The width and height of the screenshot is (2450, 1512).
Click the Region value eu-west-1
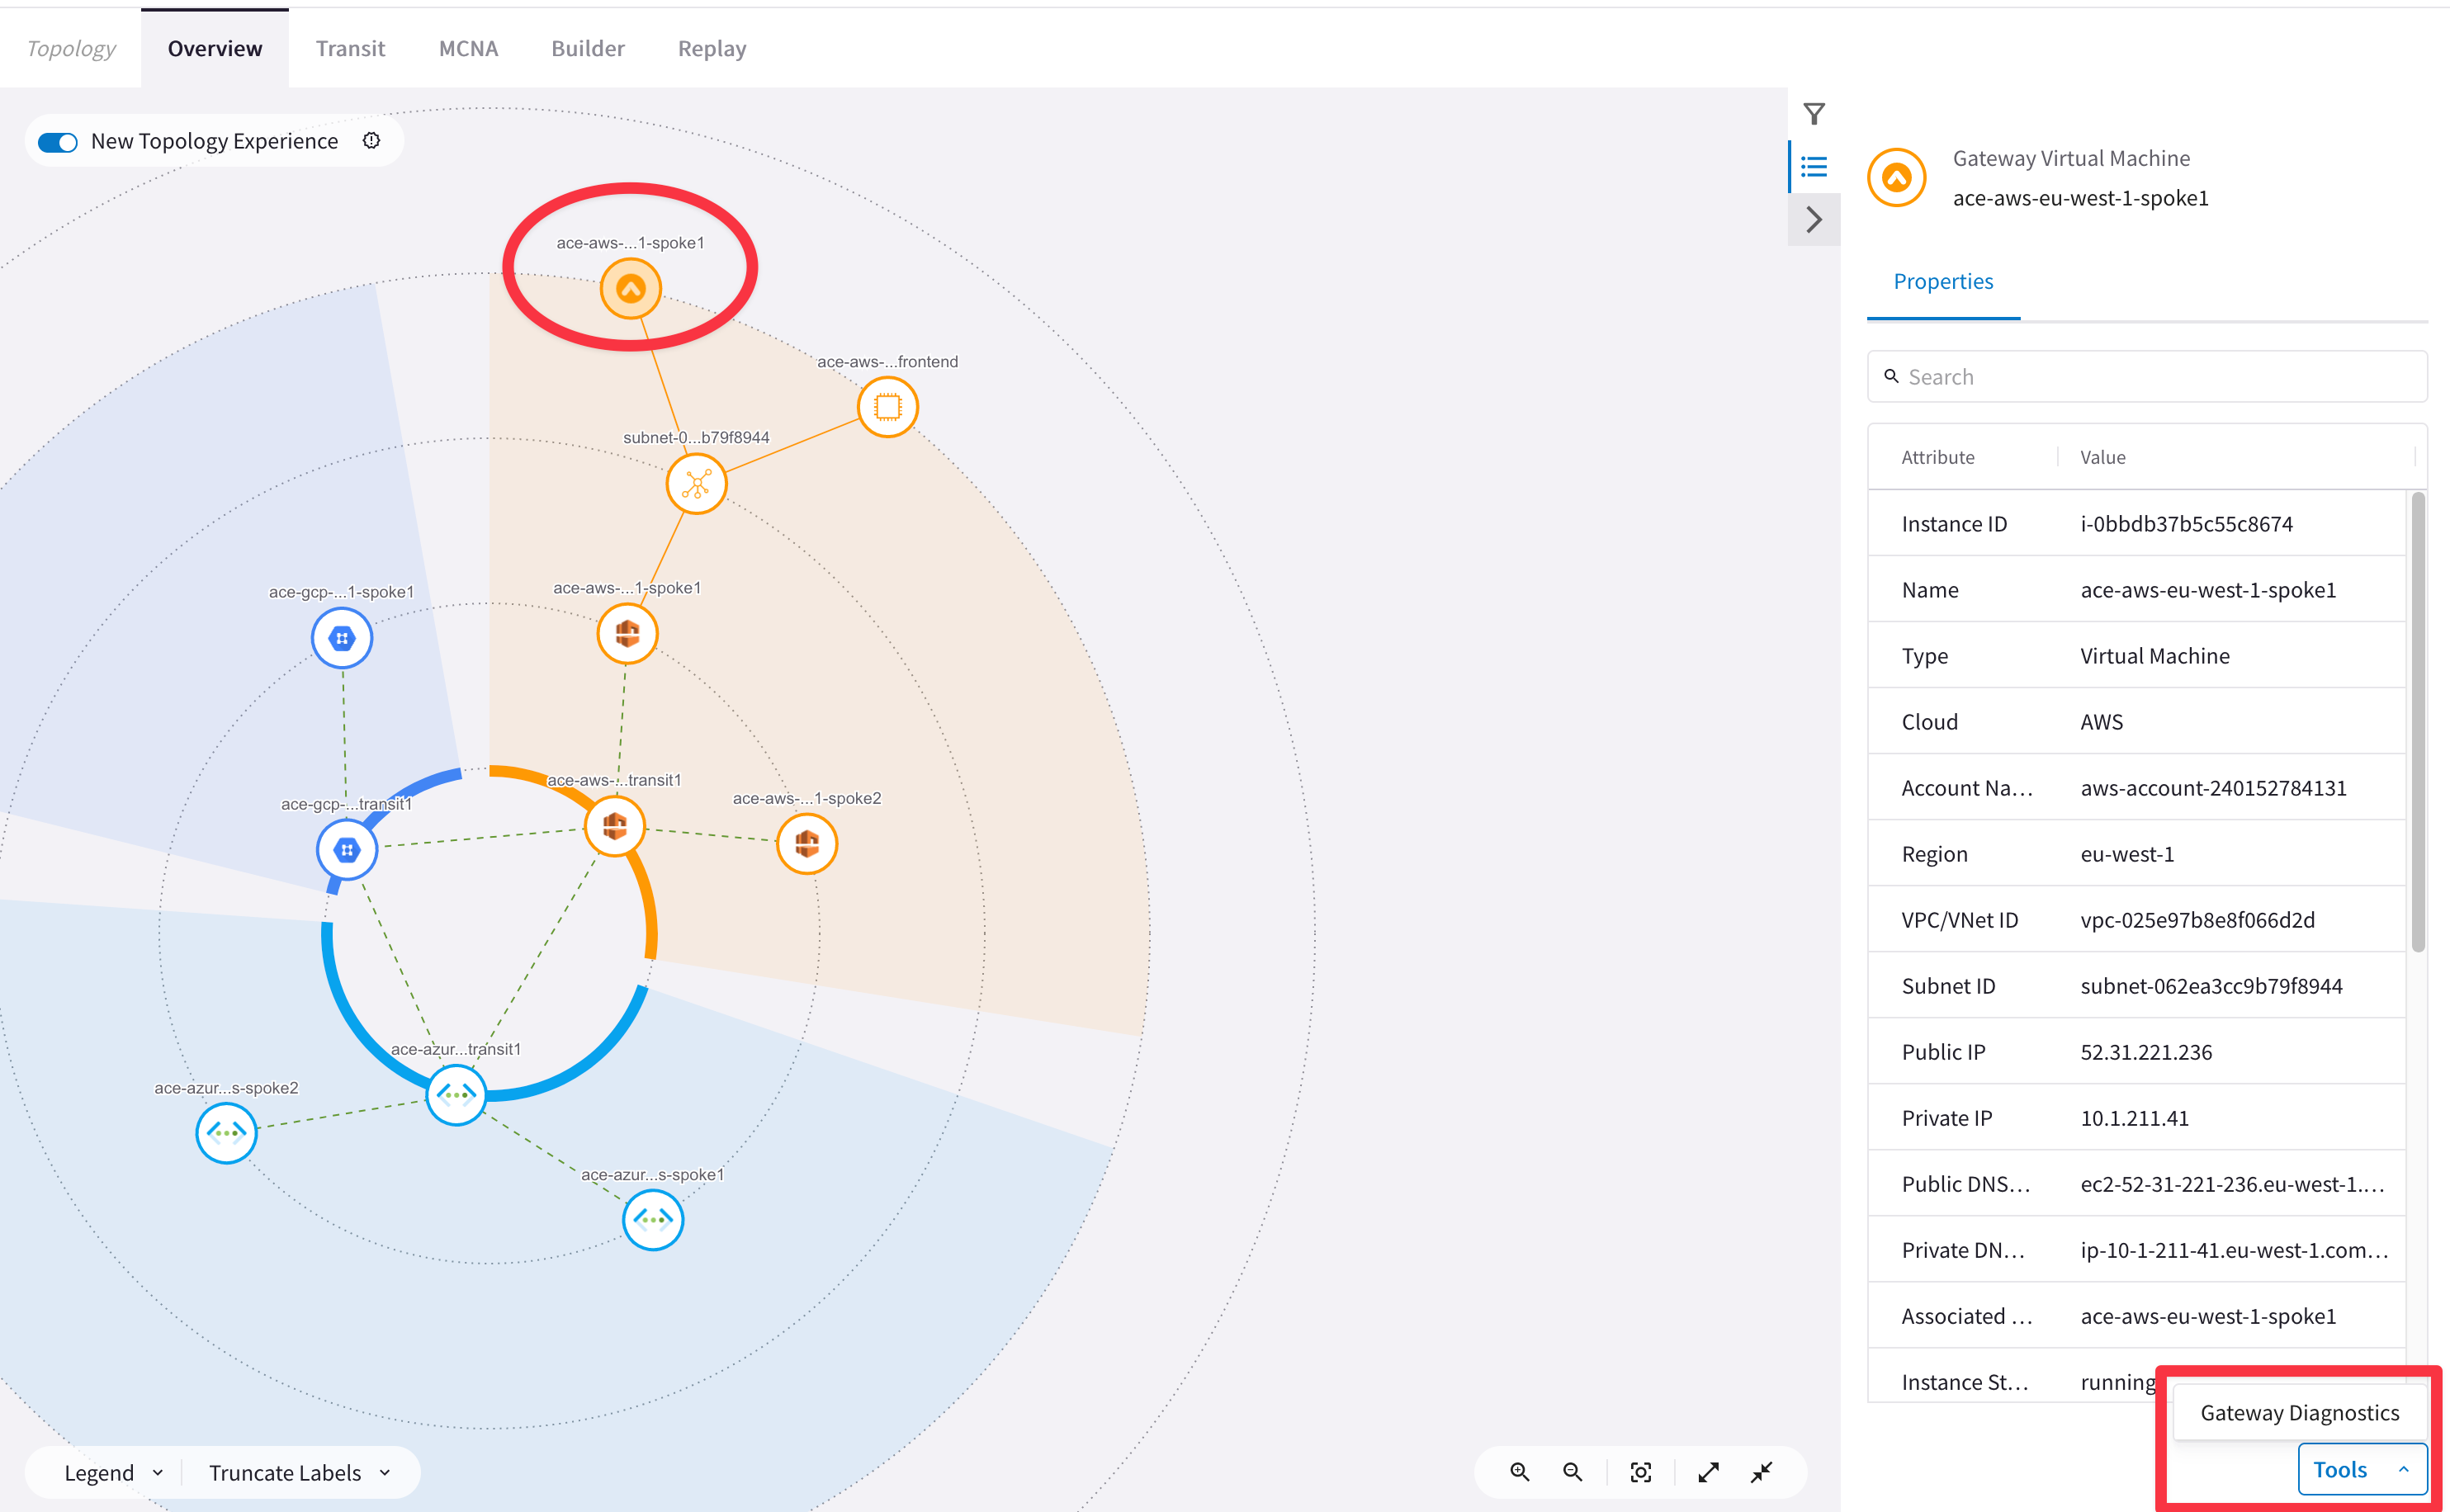coord(2127,854)
